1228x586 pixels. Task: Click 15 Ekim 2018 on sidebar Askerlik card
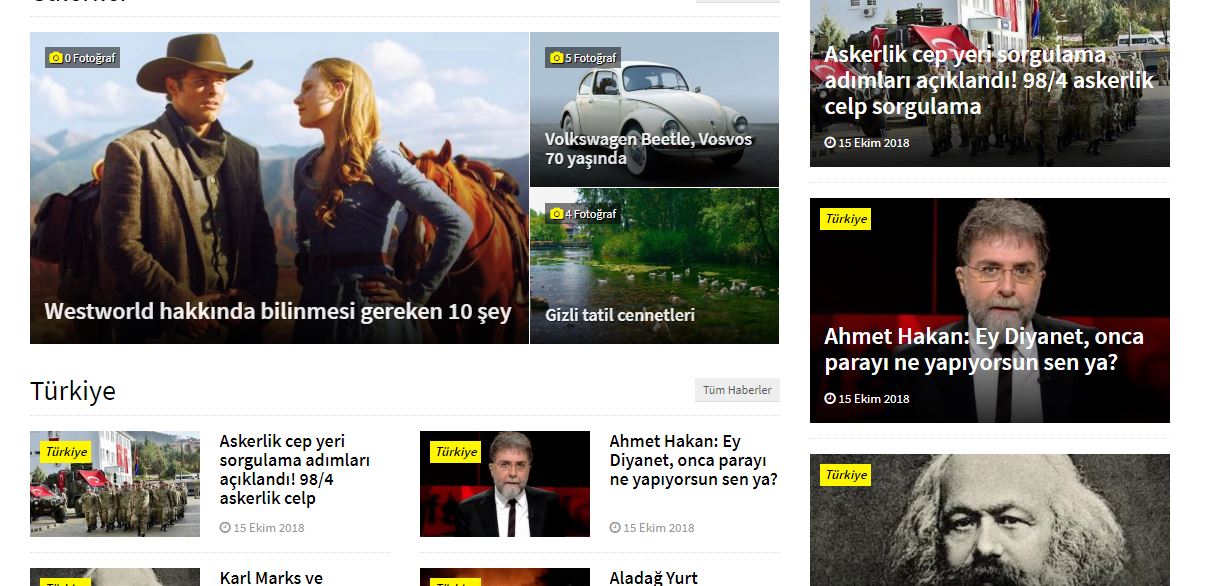point(874,143)
